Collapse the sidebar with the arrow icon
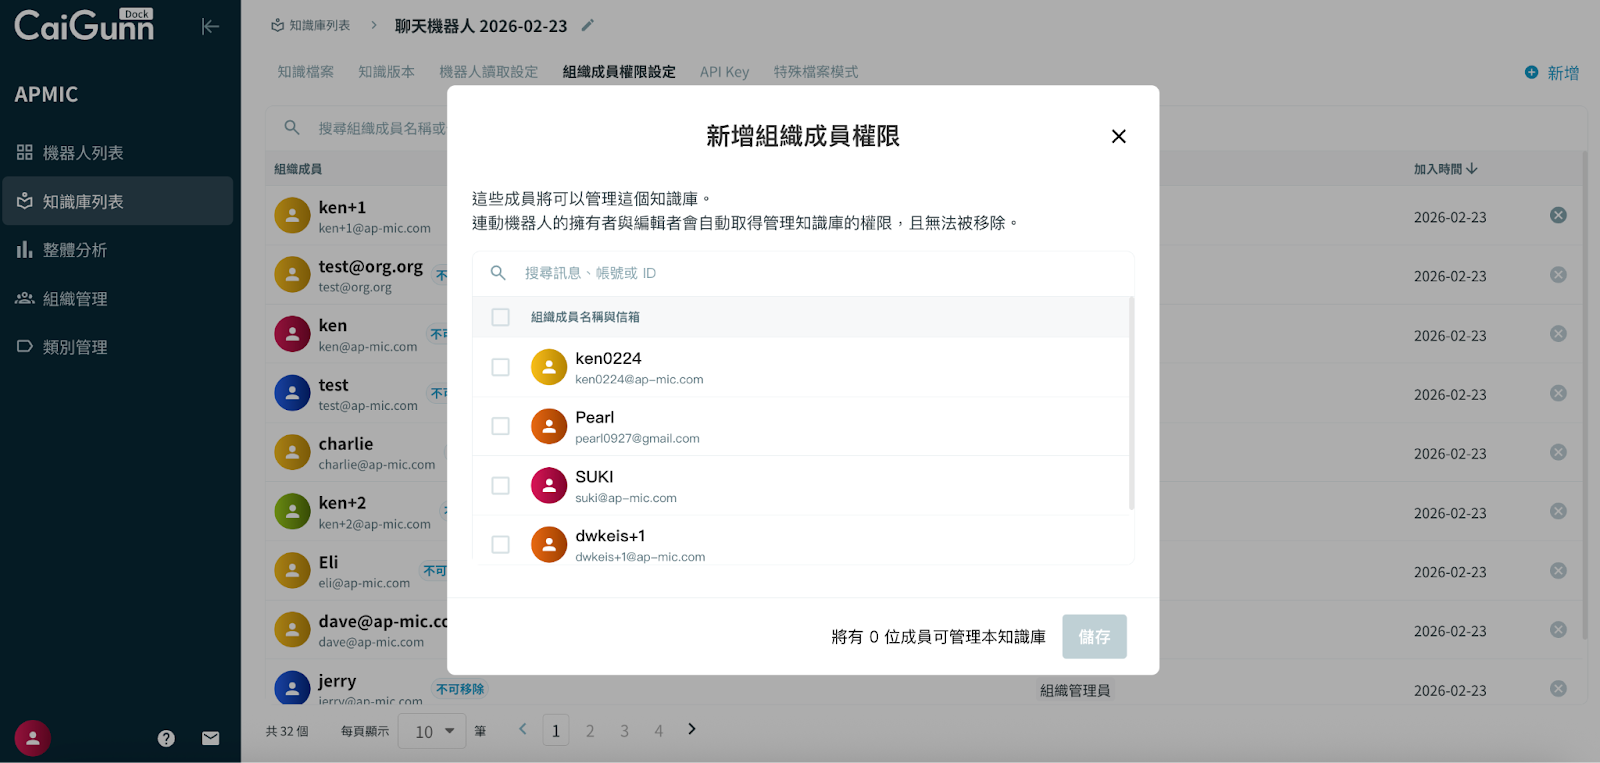The height and width of the screenshot is (763, 1600). (x=210, y=26)
